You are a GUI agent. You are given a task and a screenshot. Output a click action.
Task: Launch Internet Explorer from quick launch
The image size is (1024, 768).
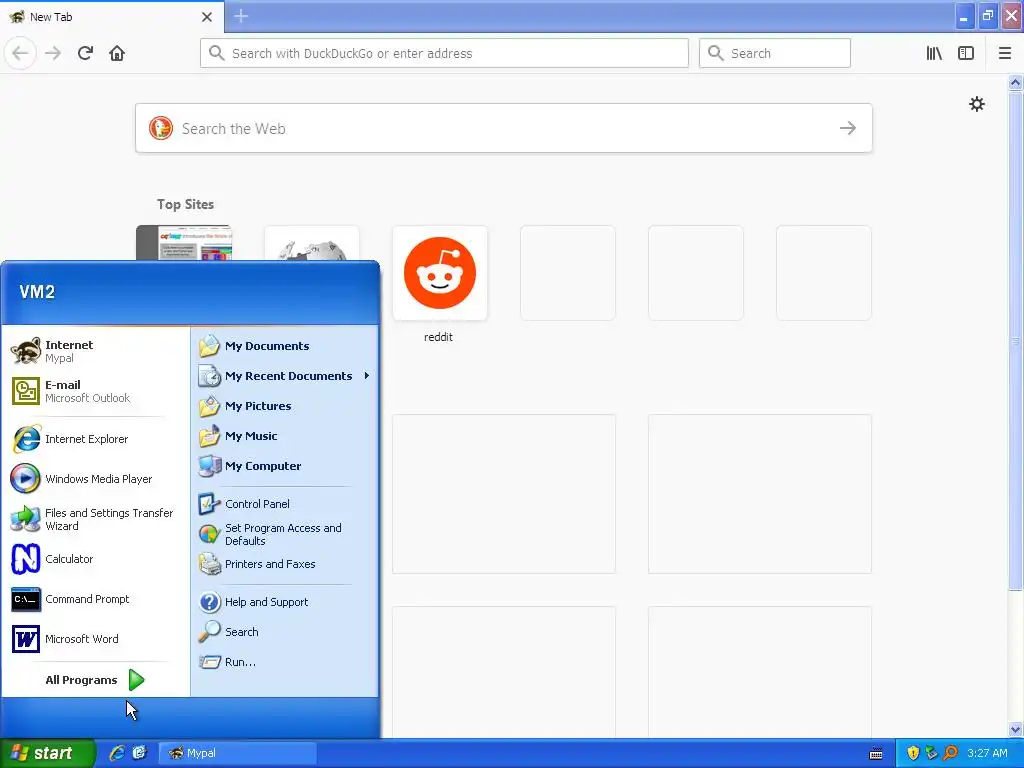point(117,753)
